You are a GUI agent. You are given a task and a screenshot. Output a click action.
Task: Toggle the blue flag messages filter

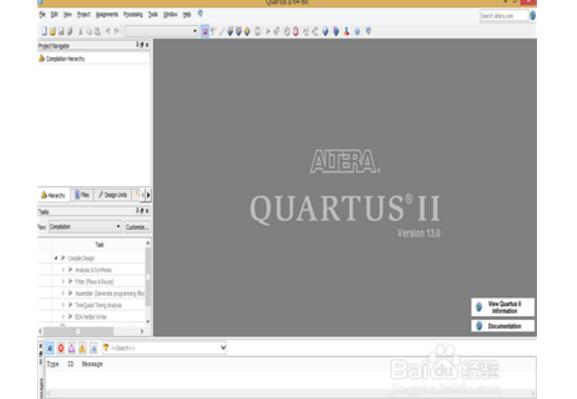[x=93, y=348]
